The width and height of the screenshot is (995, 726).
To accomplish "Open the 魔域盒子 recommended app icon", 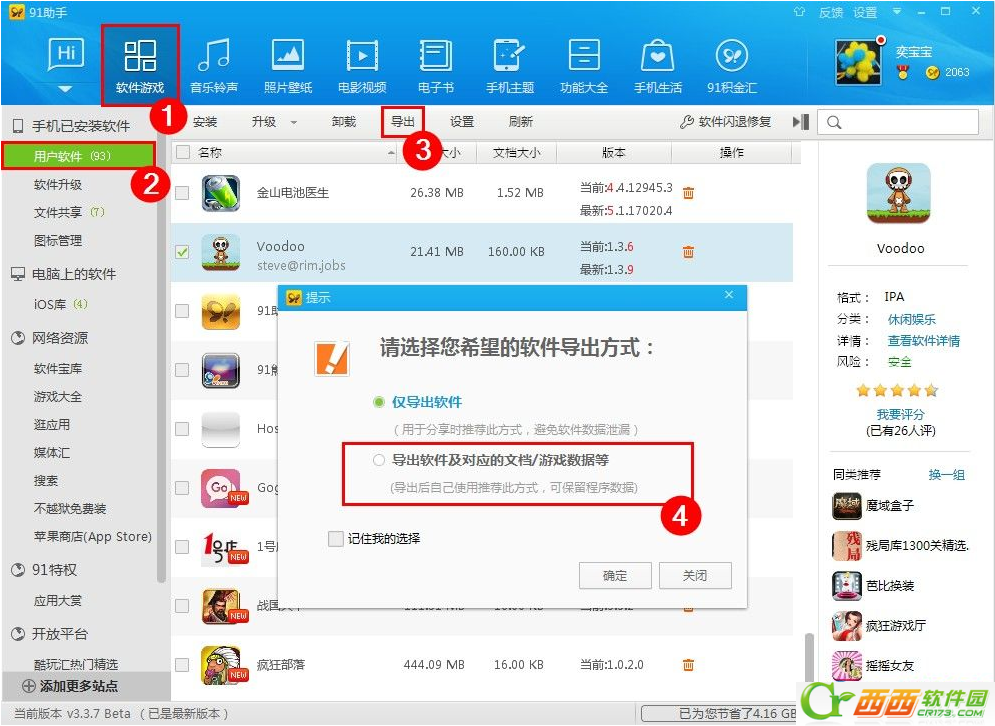I will (847, 506).
